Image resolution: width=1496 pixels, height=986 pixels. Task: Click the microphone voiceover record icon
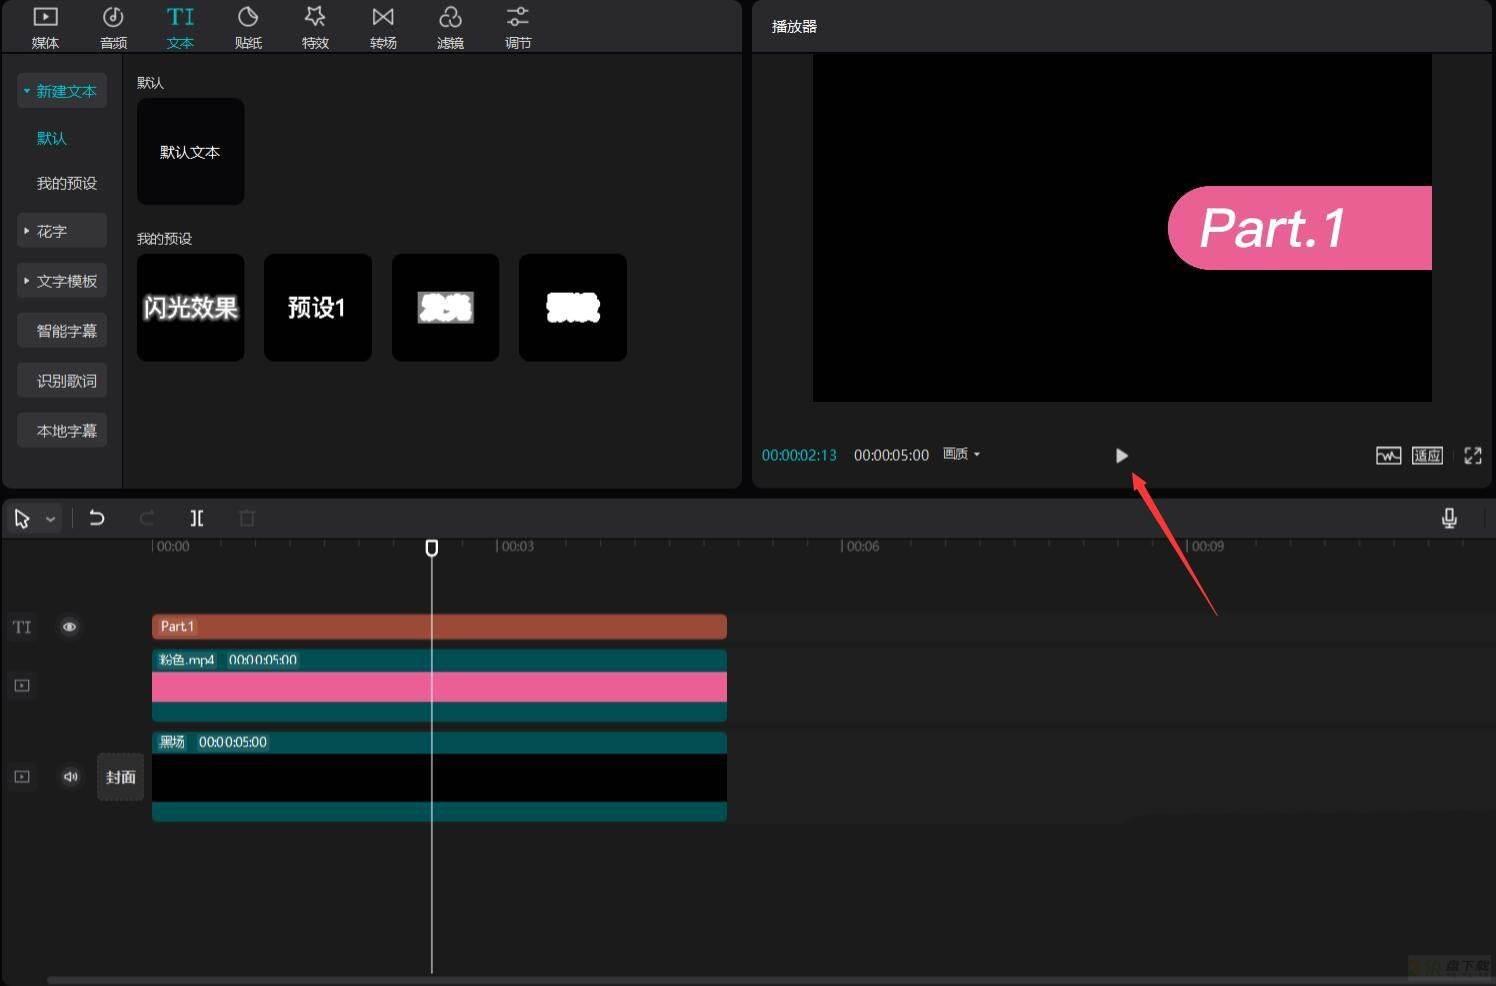1449,518
